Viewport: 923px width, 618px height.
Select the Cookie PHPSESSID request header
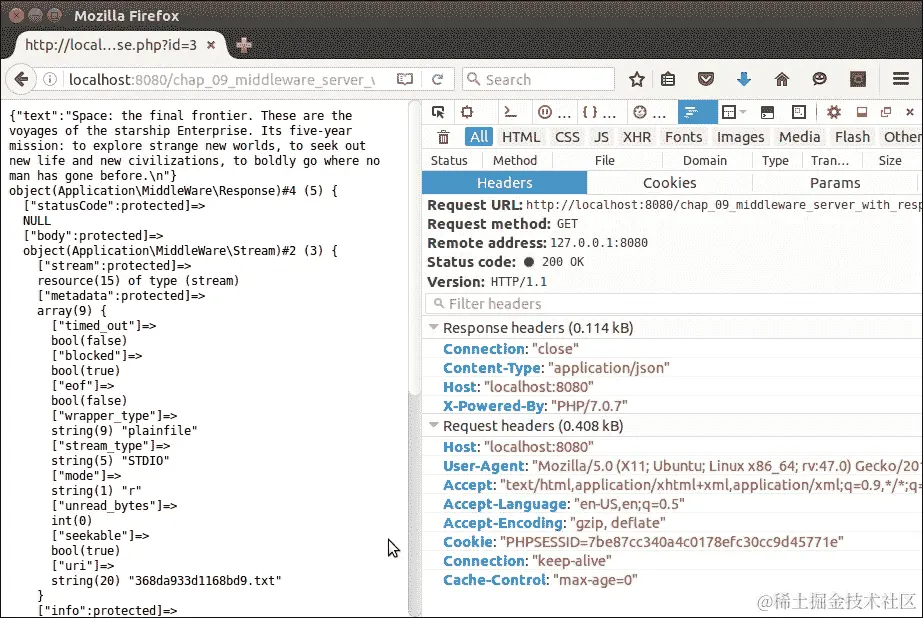pyautogui.click(x=643, y=542)
